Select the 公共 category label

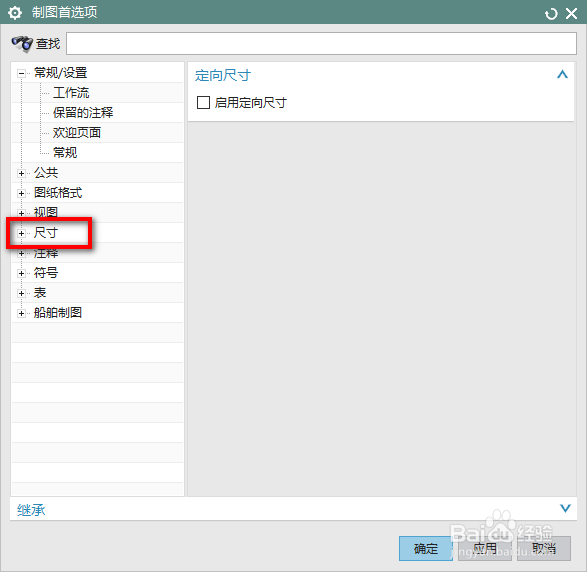click(46, 173)
